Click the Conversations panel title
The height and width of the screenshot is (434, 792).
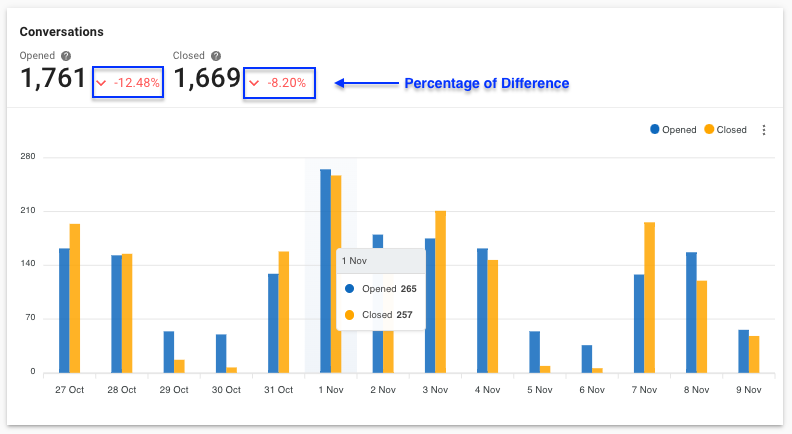pos(62,33)
